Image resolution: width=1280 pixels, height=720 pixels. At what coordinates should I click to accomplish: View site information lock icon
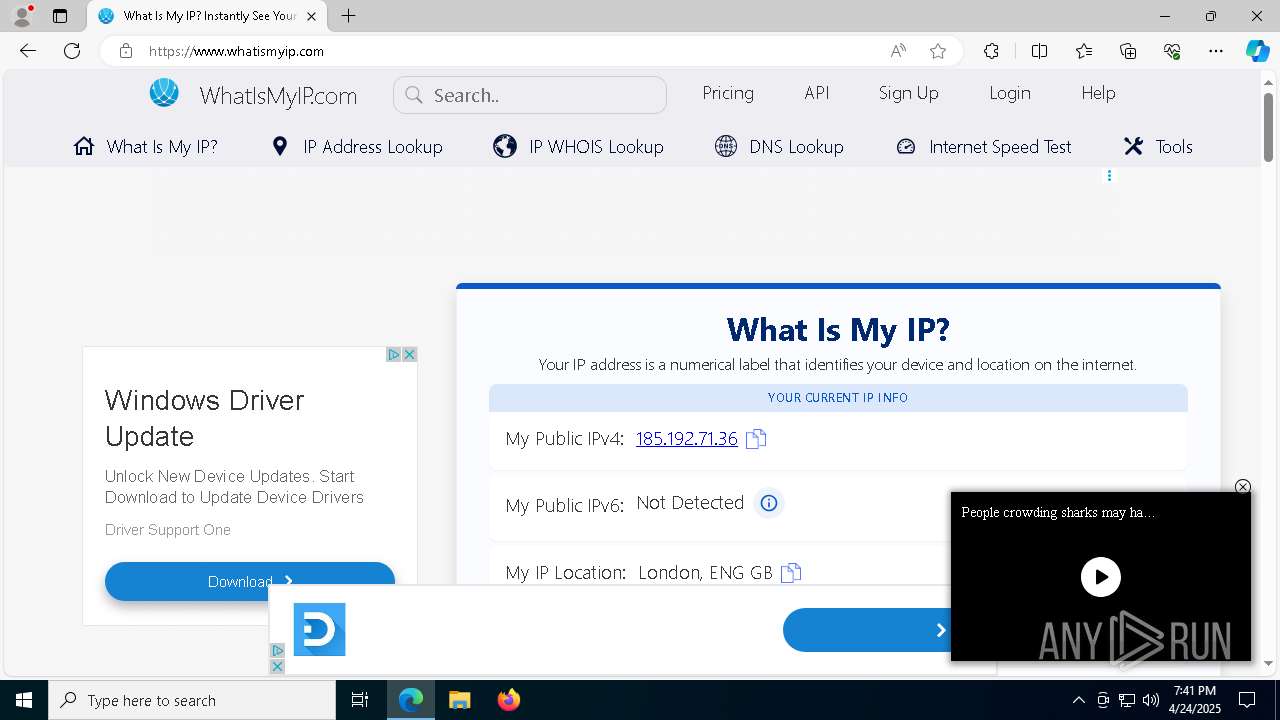pyautogui.click(x=125, y=51)
